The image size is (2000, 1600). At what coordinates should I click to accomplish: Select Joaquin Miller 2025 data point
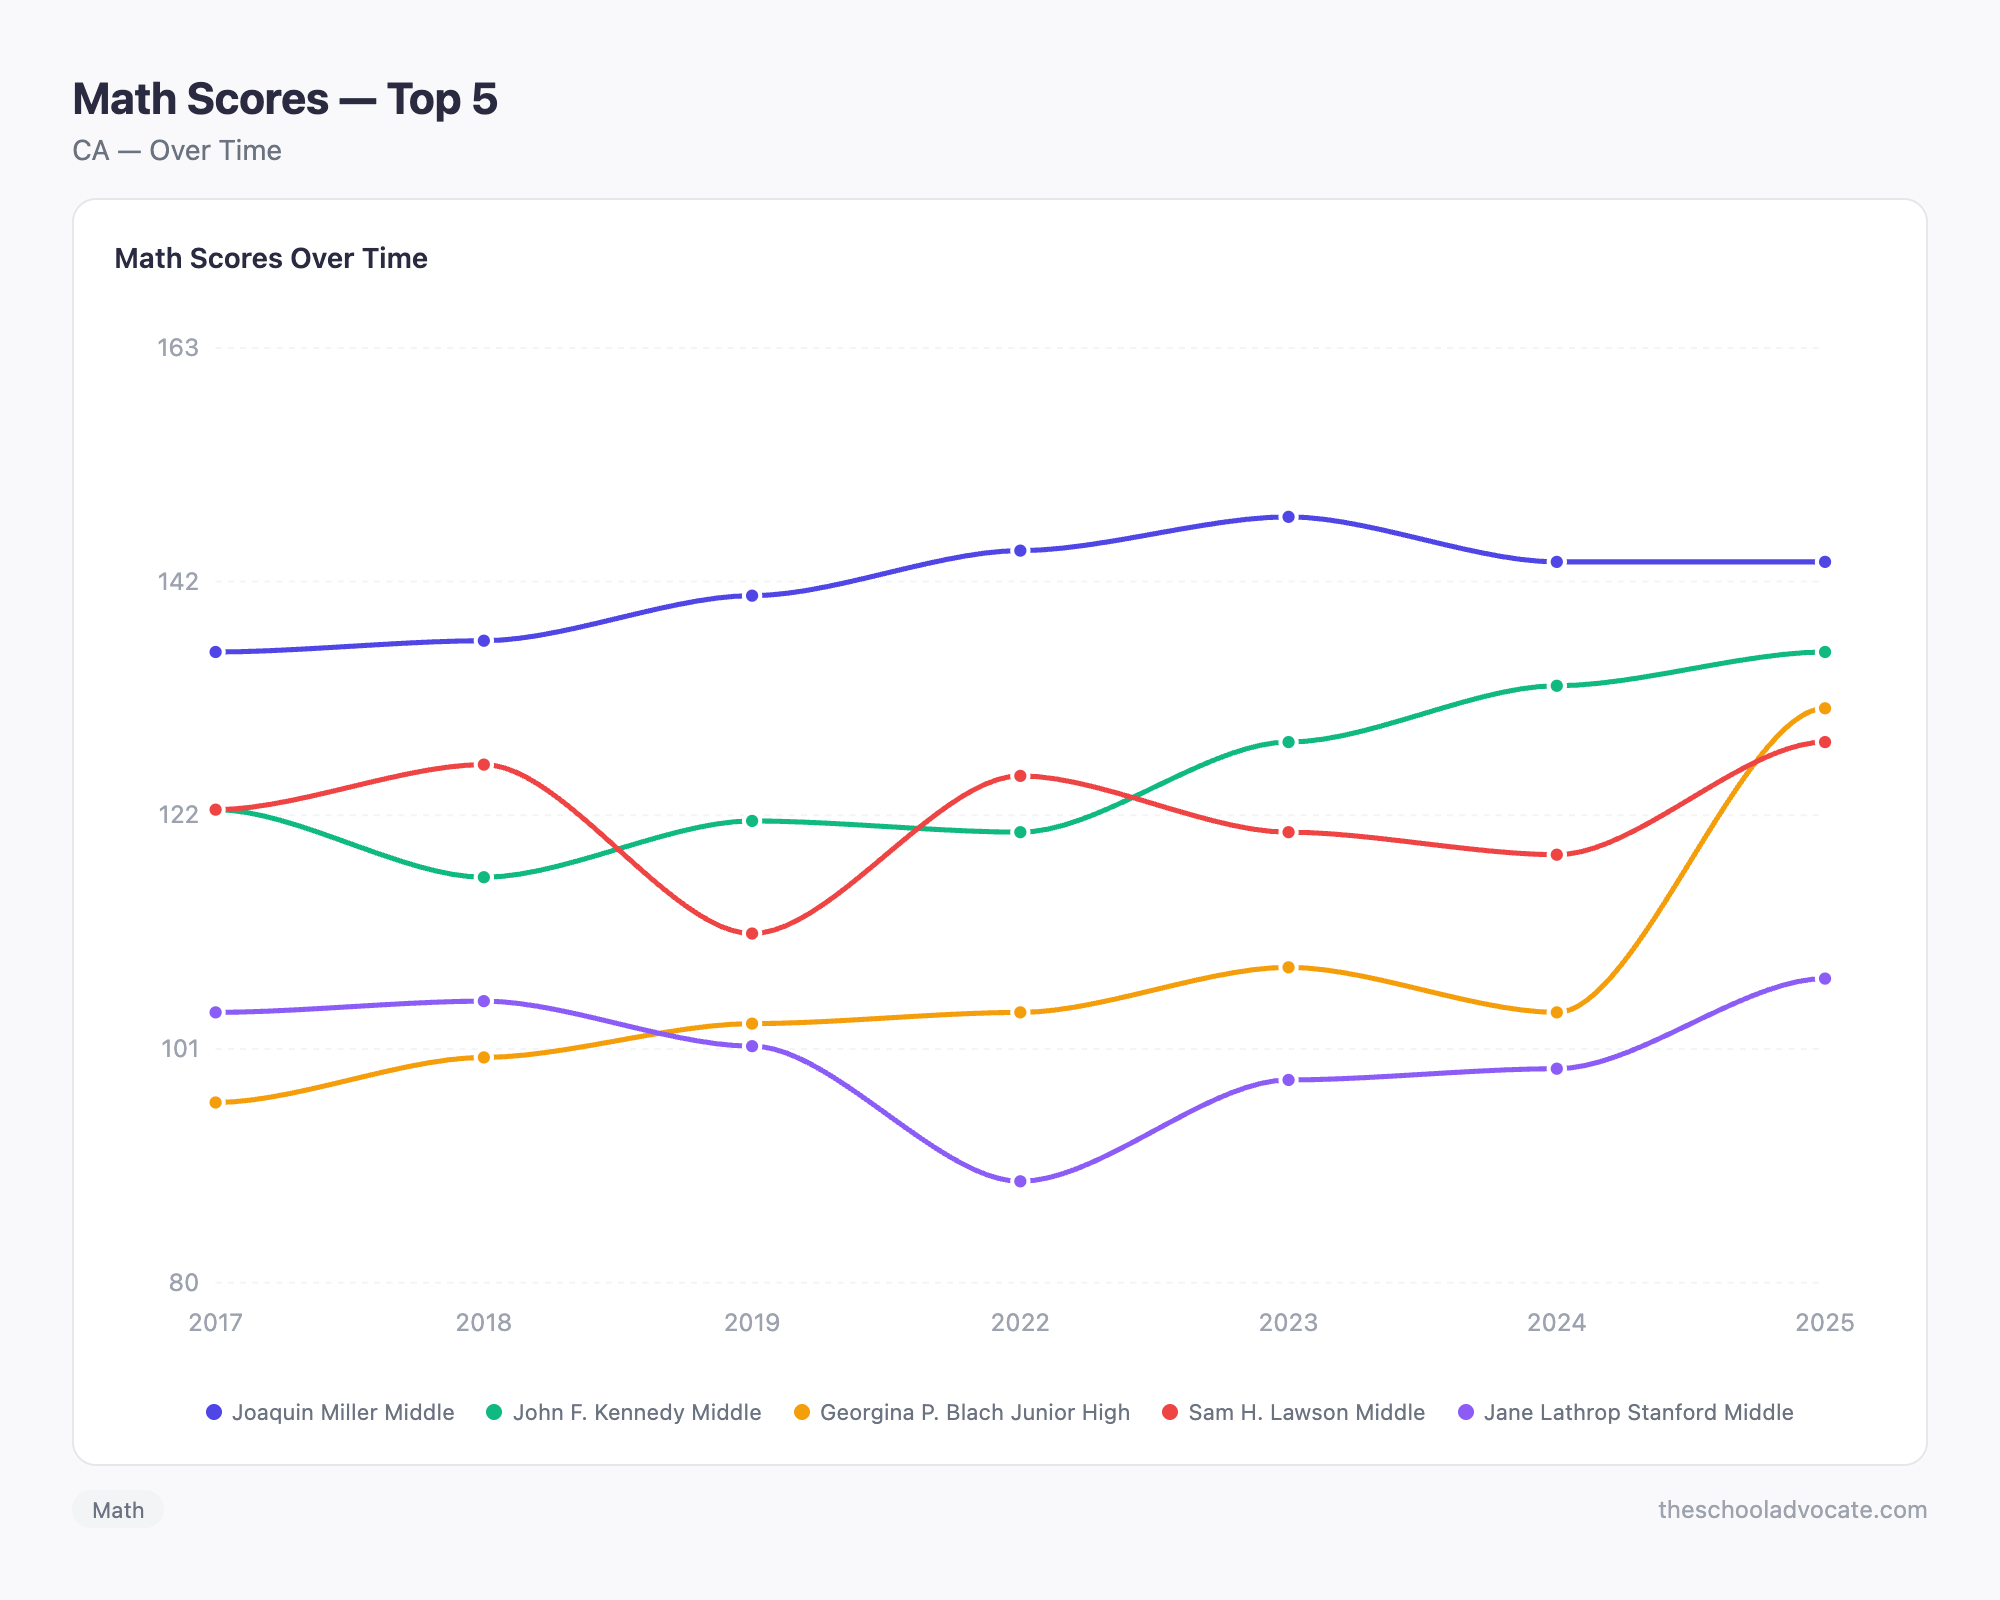coord(1824,562)
